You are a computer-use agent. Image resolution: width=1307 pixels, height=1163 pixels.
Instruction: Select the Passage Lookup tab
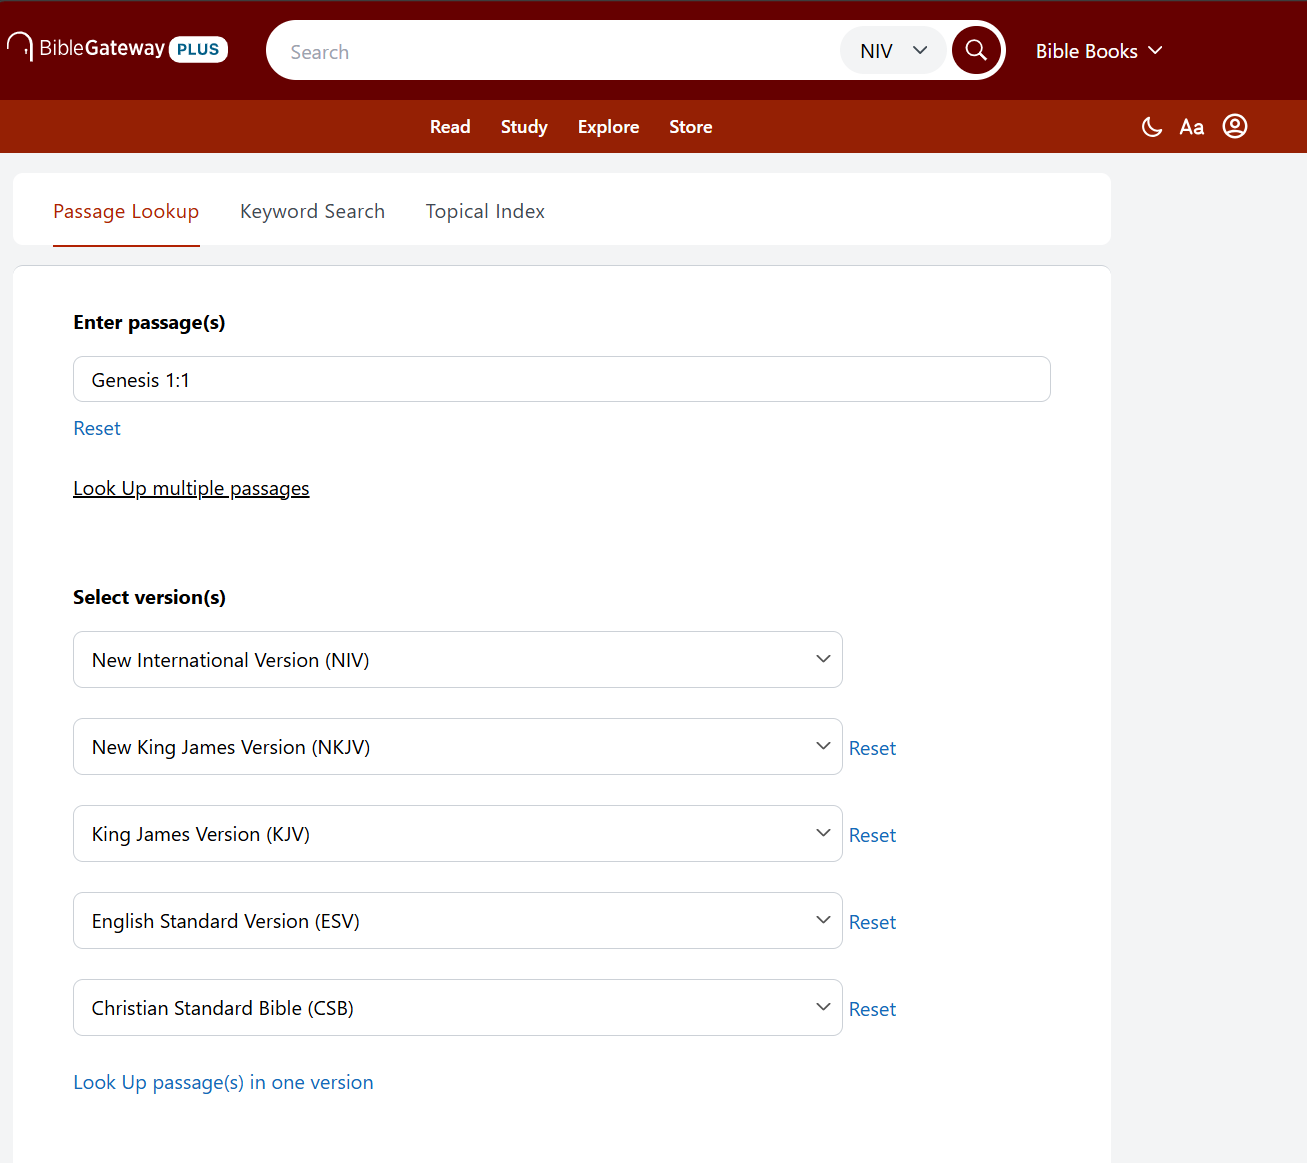(126, 211)
